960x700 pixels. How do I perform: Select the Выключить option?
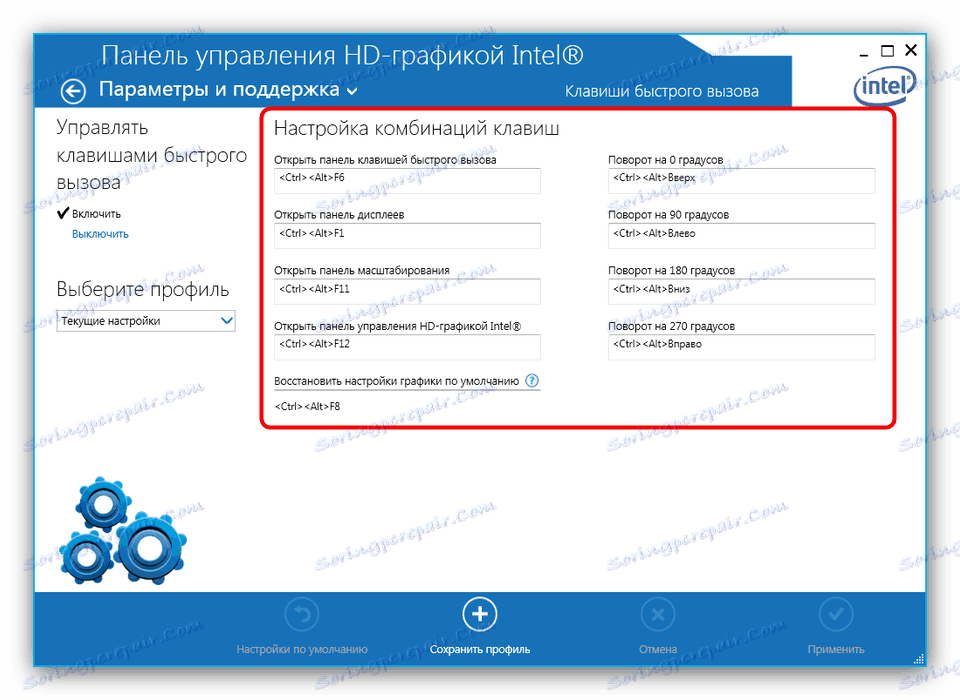pyautogui.click(x=100, y=234)
